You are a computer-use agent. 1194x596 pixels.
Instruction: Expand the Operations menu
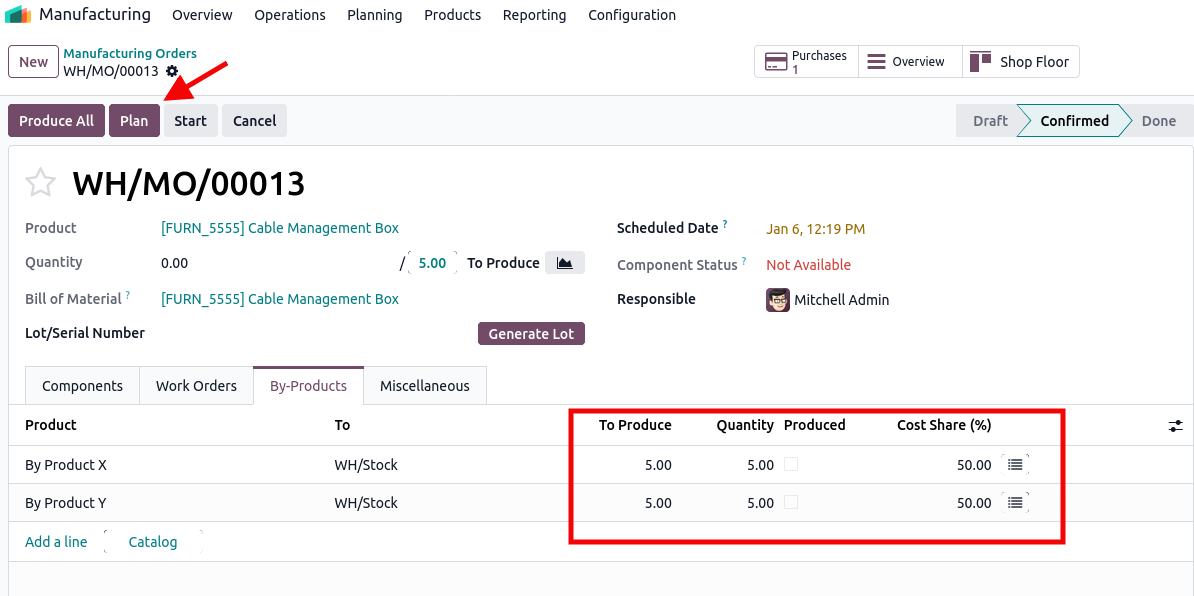pos(290,15)
